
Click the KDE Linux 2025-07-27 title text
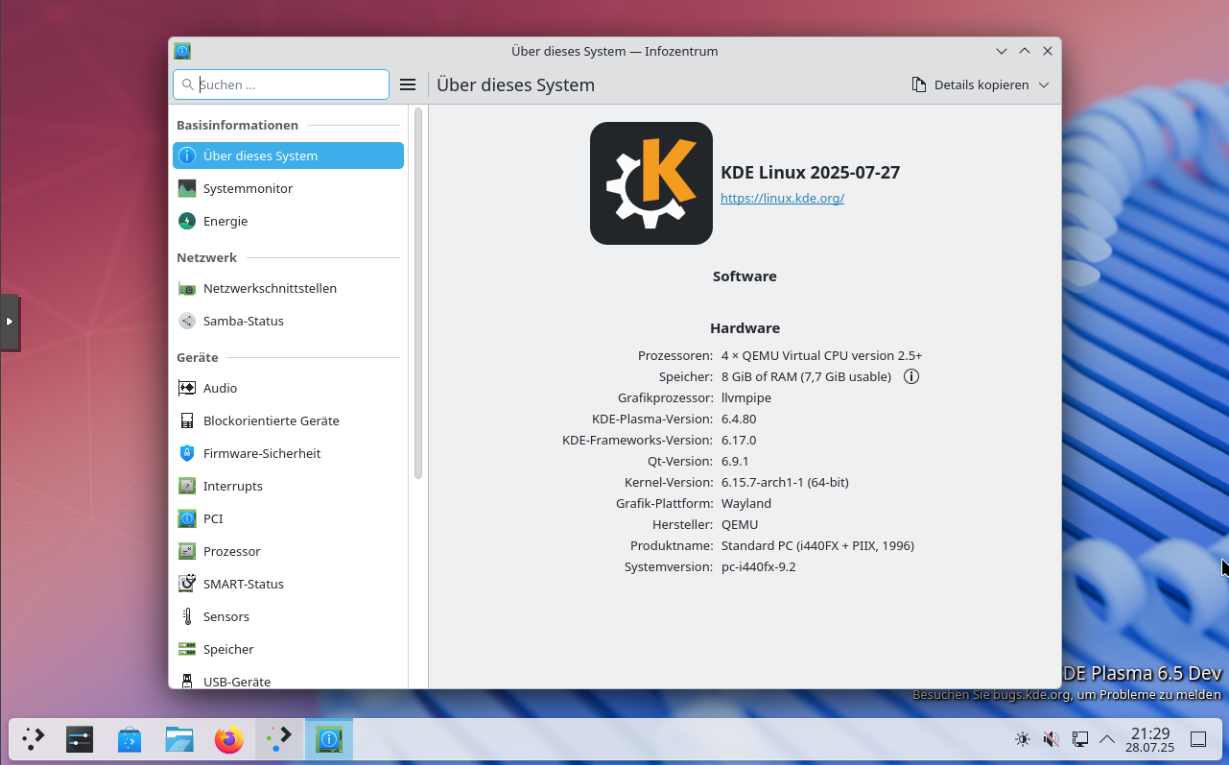[x=810, y=172]
